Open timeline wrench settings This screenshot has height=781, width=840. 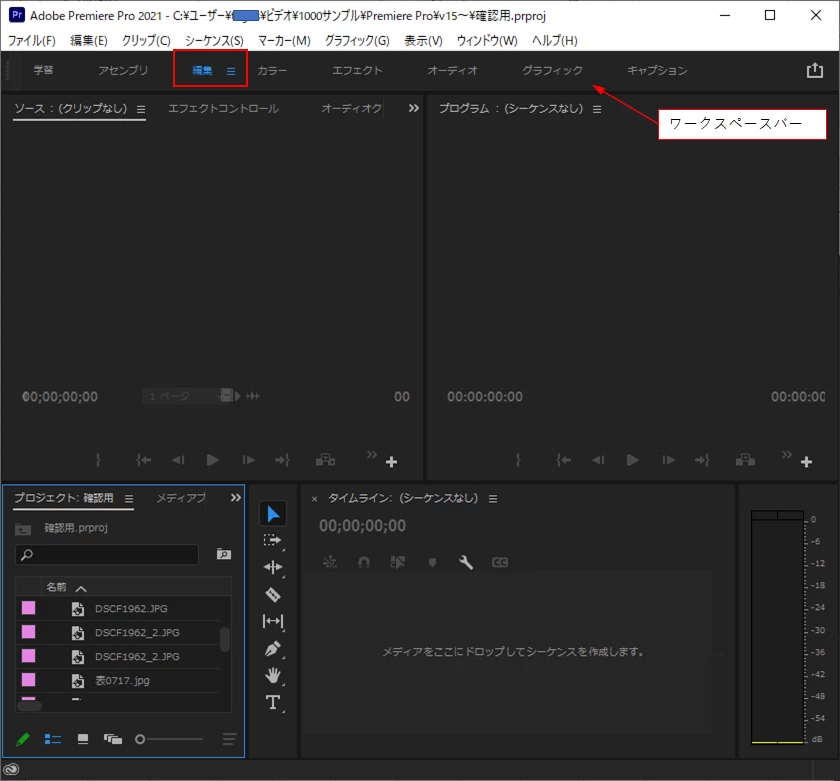(466, 562)
